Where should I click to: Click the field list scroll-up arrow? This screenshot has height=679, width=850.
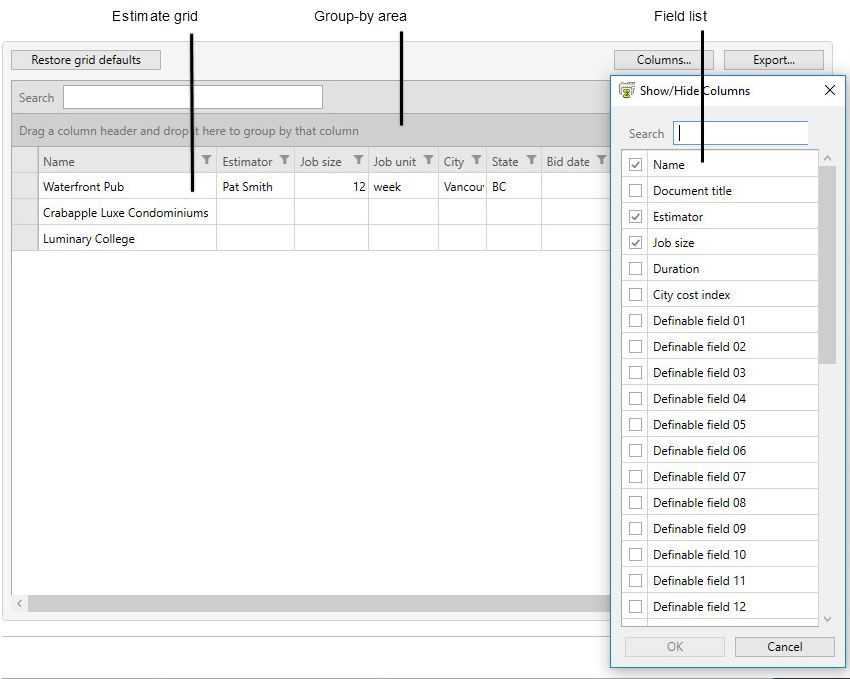tap(827, 158)
